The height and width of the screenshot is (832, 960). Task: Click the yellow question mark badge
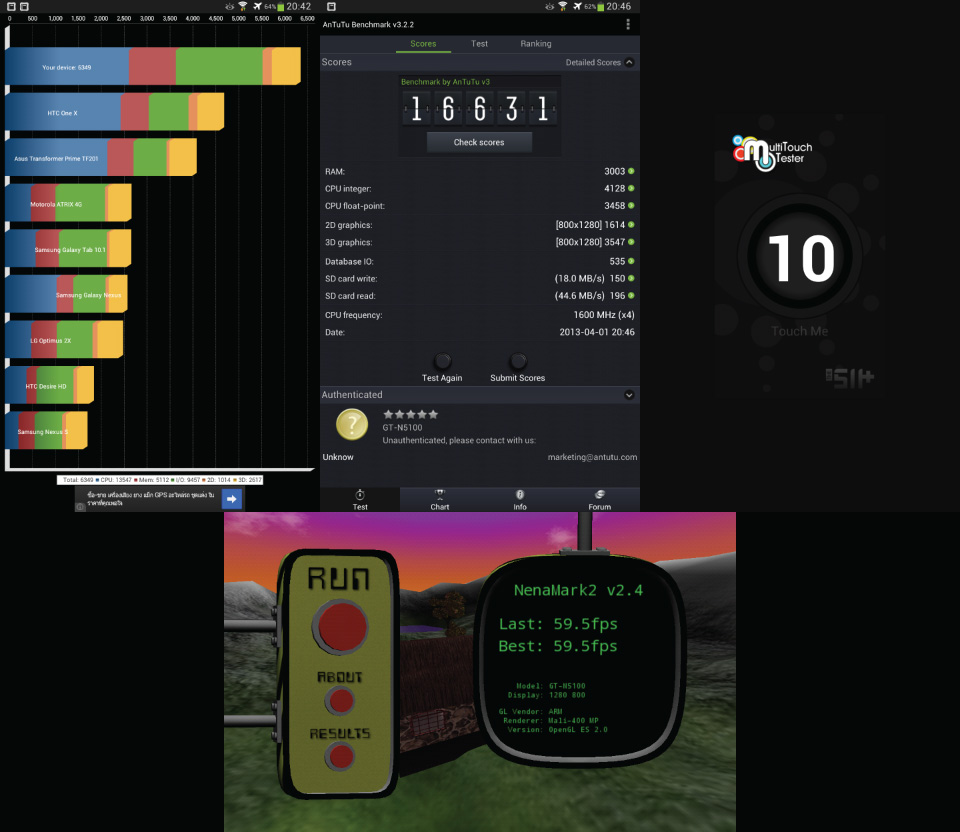[352, 424]
